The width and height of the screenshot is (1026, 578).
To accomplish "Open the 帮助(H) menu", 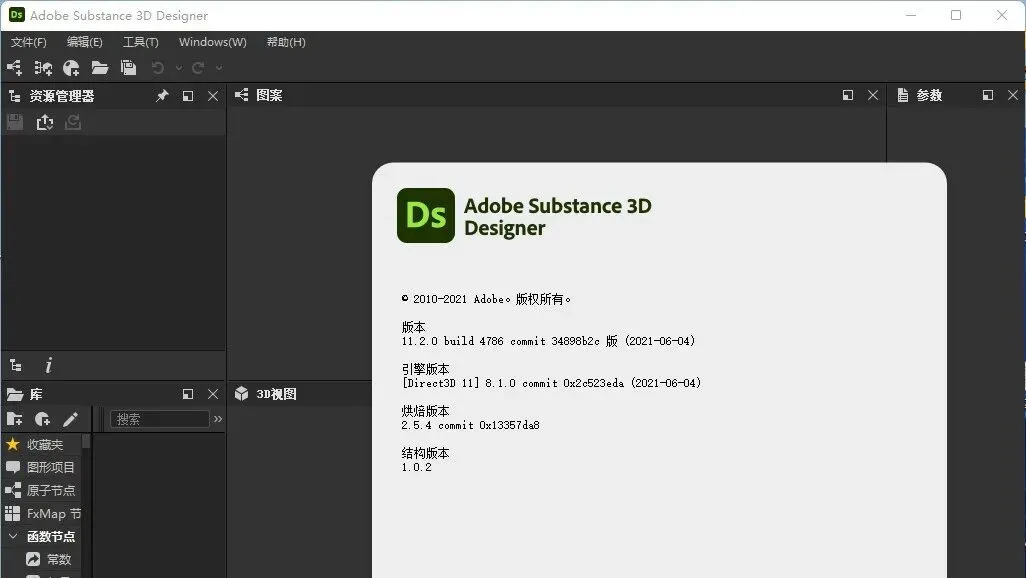I will (286, 42).
